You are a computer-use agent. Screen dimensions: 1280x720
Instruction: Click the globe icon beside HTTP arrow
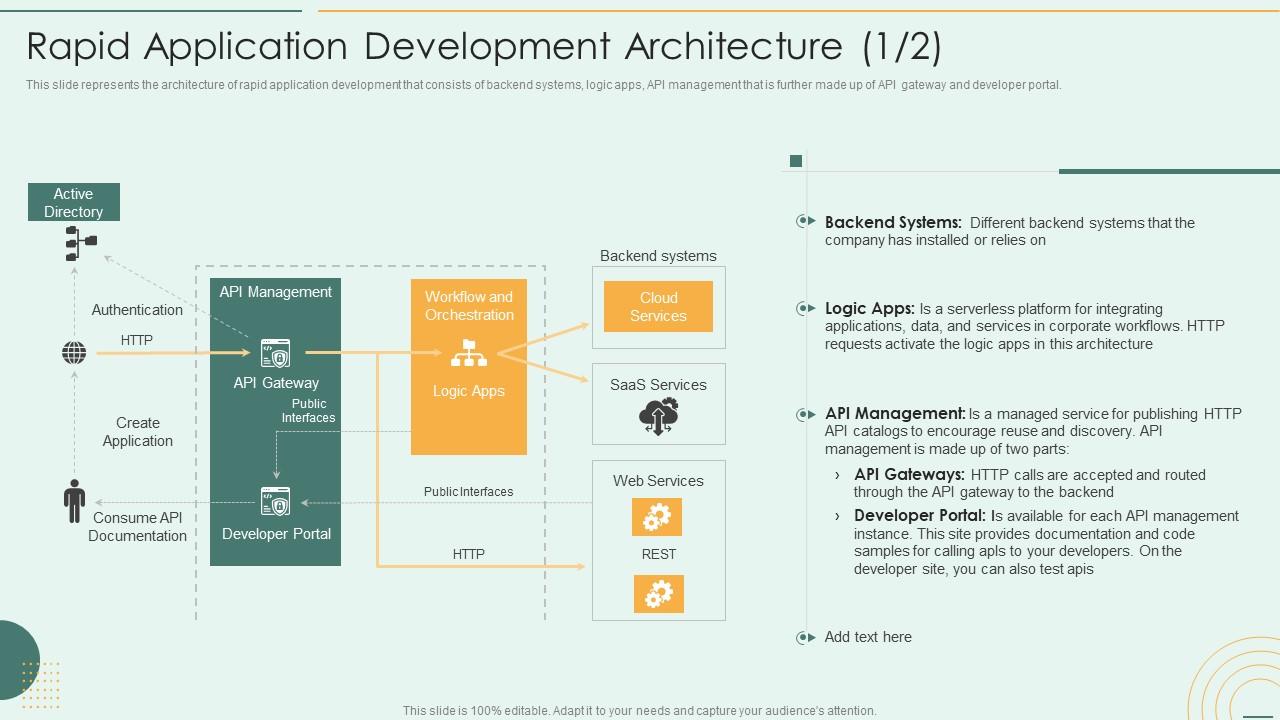74,353
